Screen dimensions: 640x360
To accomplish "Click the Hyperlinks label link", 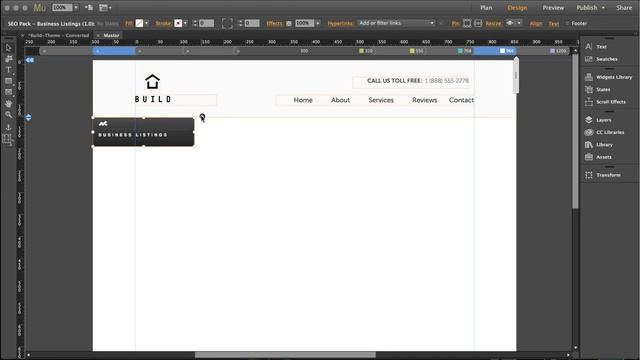I will click(340, 24).
